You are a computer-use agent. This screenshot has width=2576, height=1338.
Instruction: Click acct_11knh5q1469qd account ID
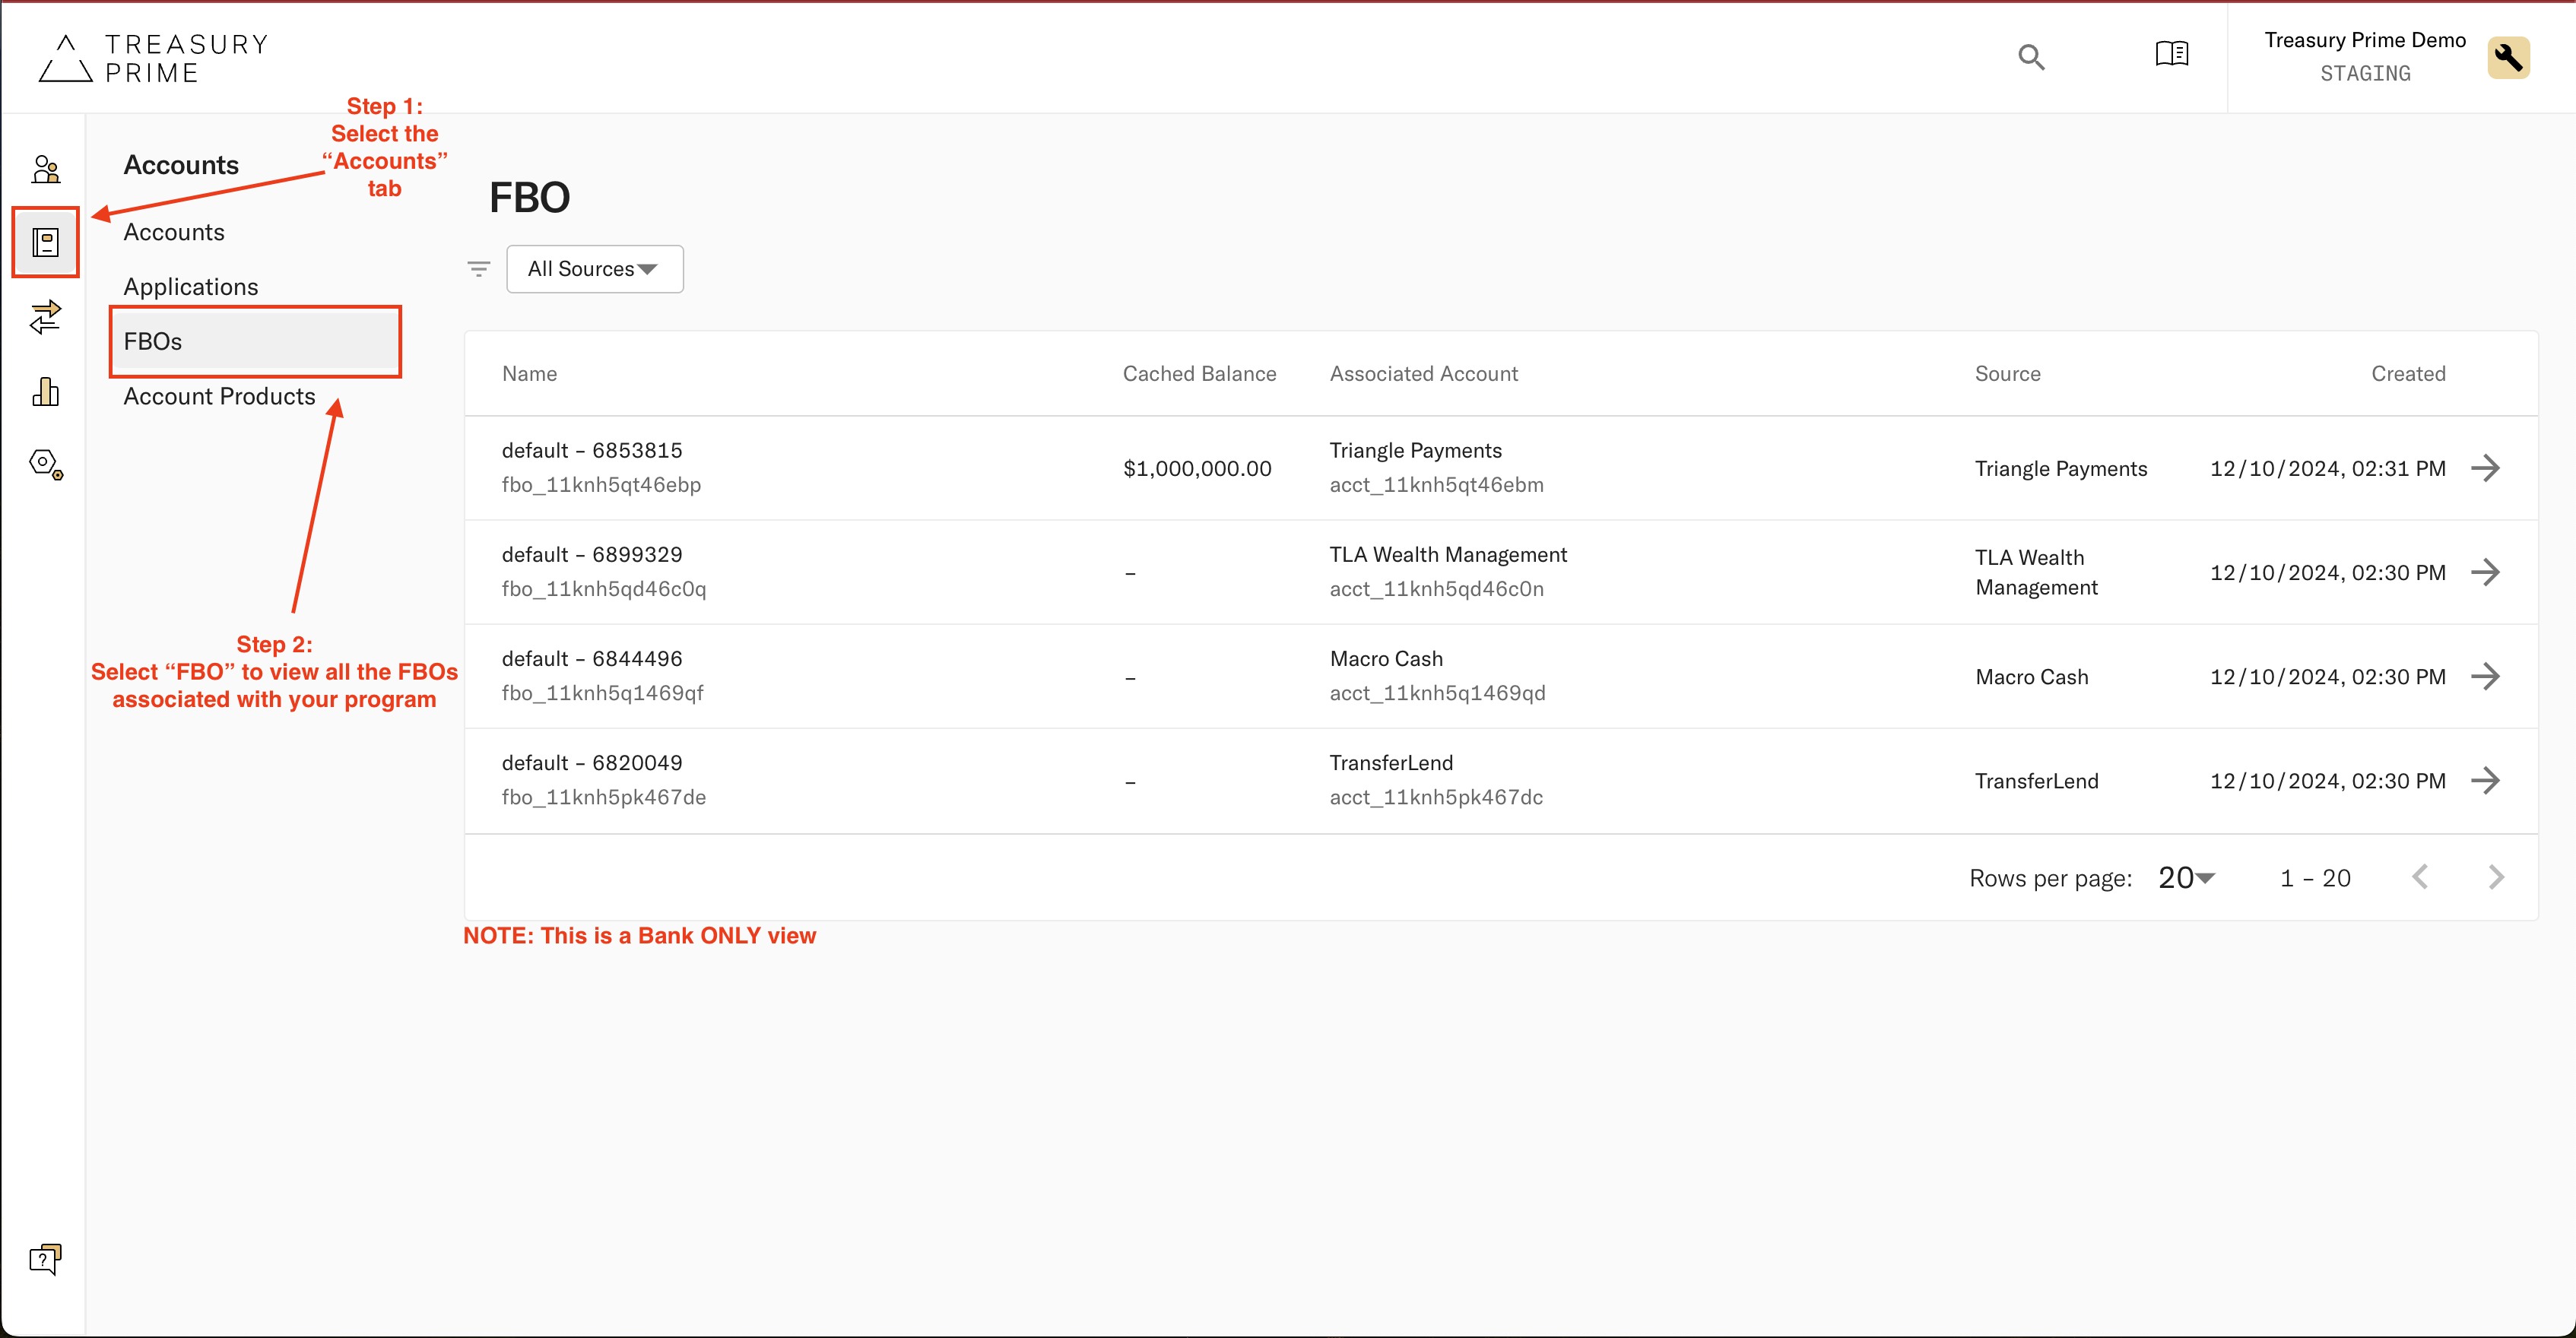coord(1437,693)
